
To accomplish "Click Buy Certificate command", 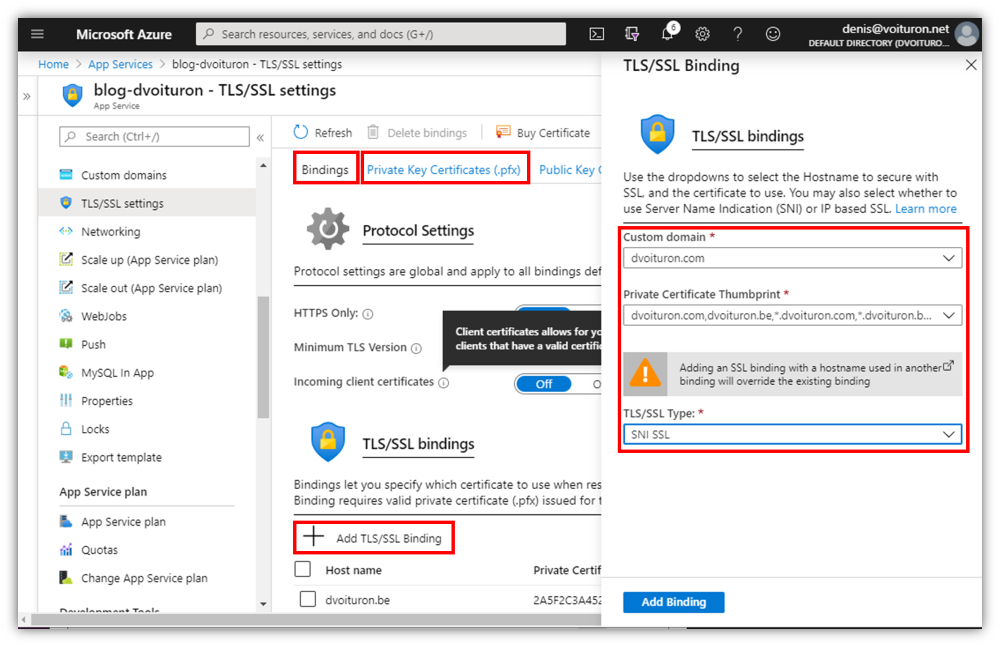I will (543, 133).
